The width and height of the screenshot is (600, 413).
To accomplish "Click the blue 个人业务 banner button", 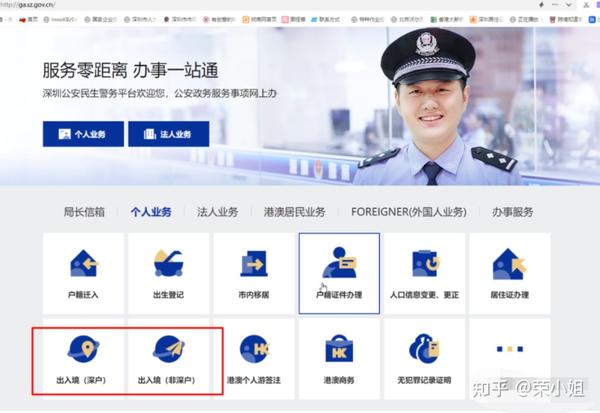I will point(83,134).
